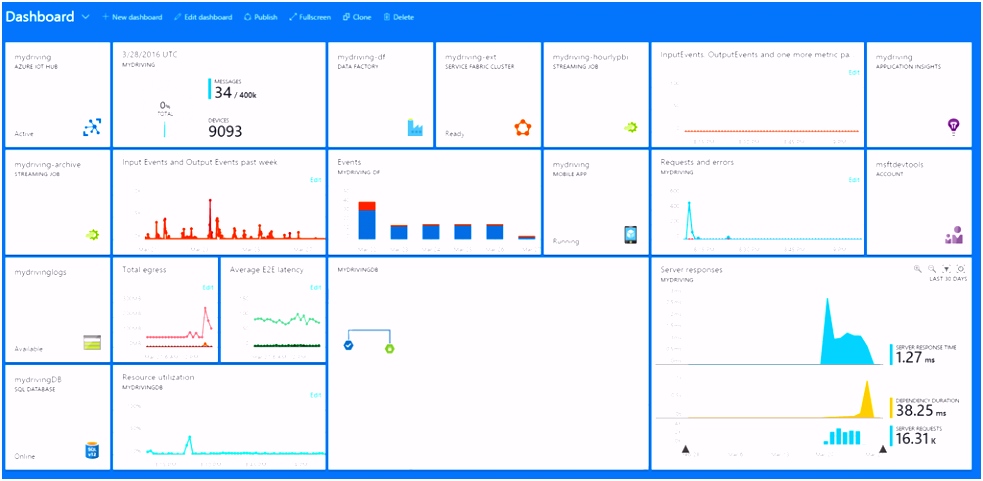This screenshot has width=983, height=481.
Task: Edit the Average E2E latency chart
Action: [x=316, y=287]
